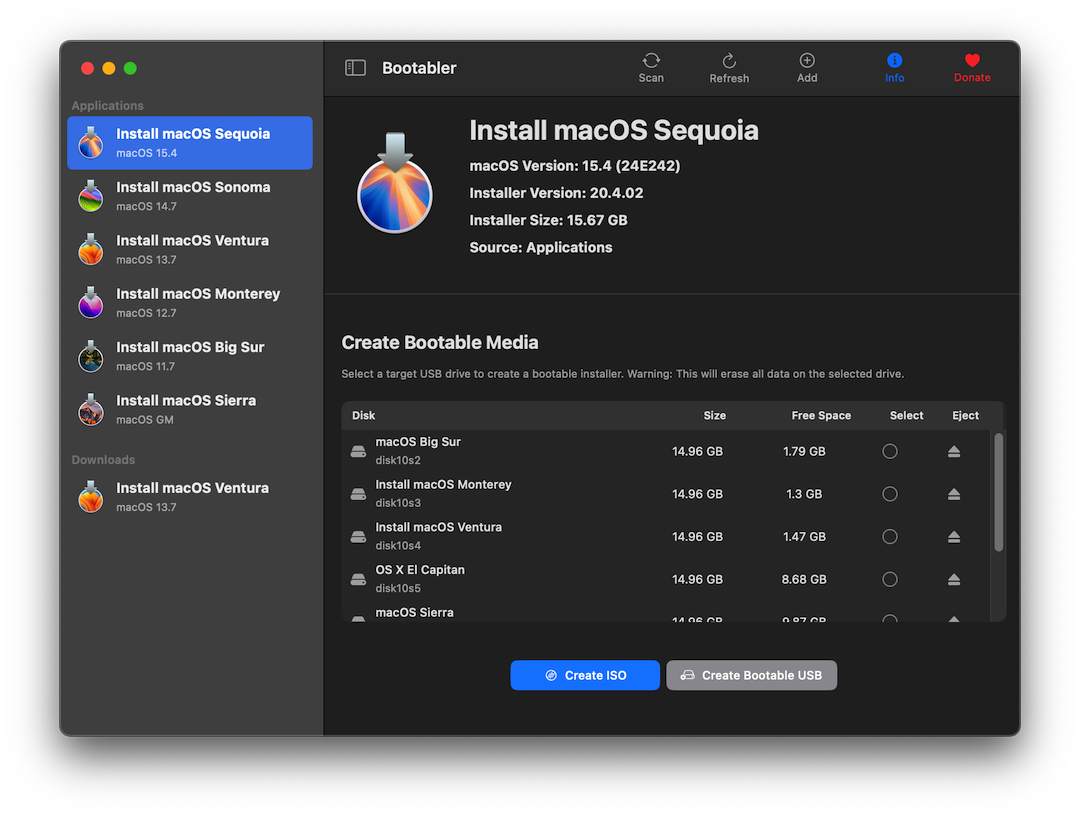Click the Monterey installer icon in sidebar
1080x815 pixels.
coord(91,302)
